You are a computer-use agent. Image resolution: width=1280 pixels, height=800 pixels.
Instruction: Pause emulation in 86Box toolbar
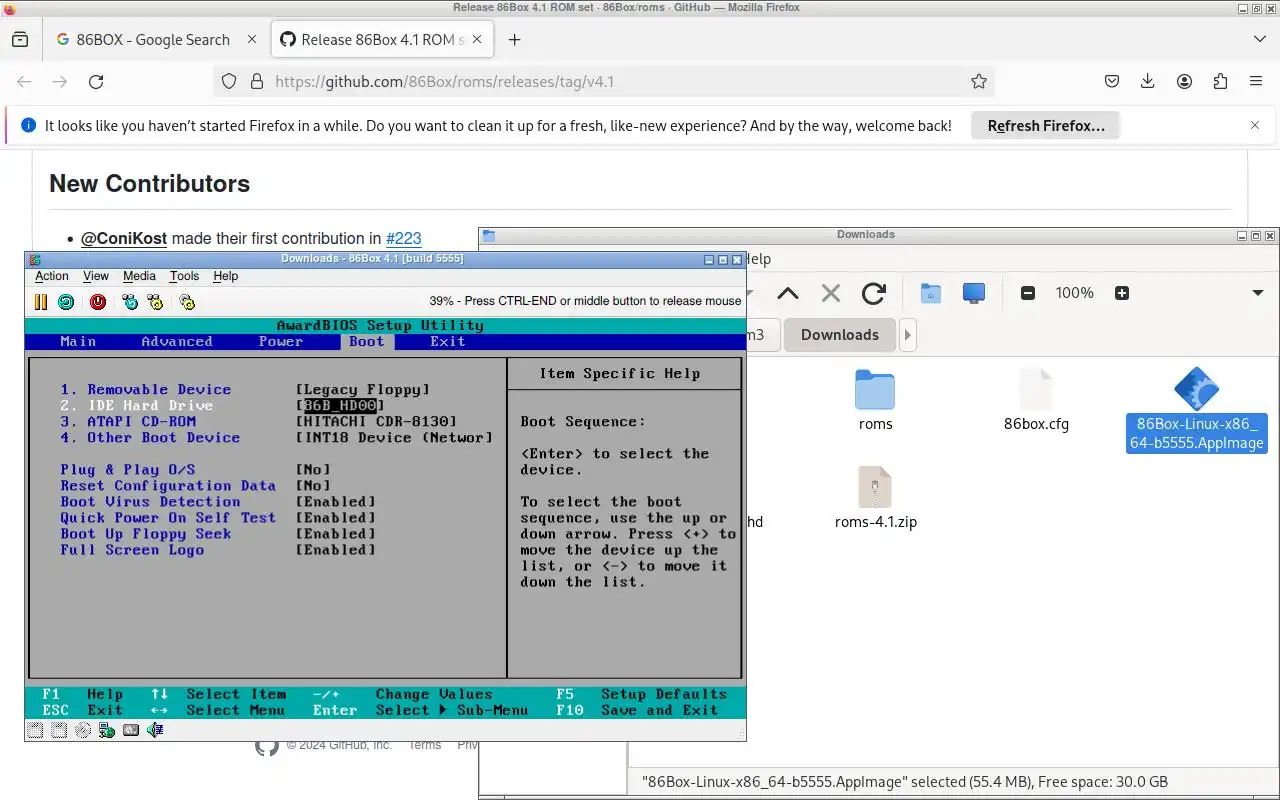click(x=41, y=301)
